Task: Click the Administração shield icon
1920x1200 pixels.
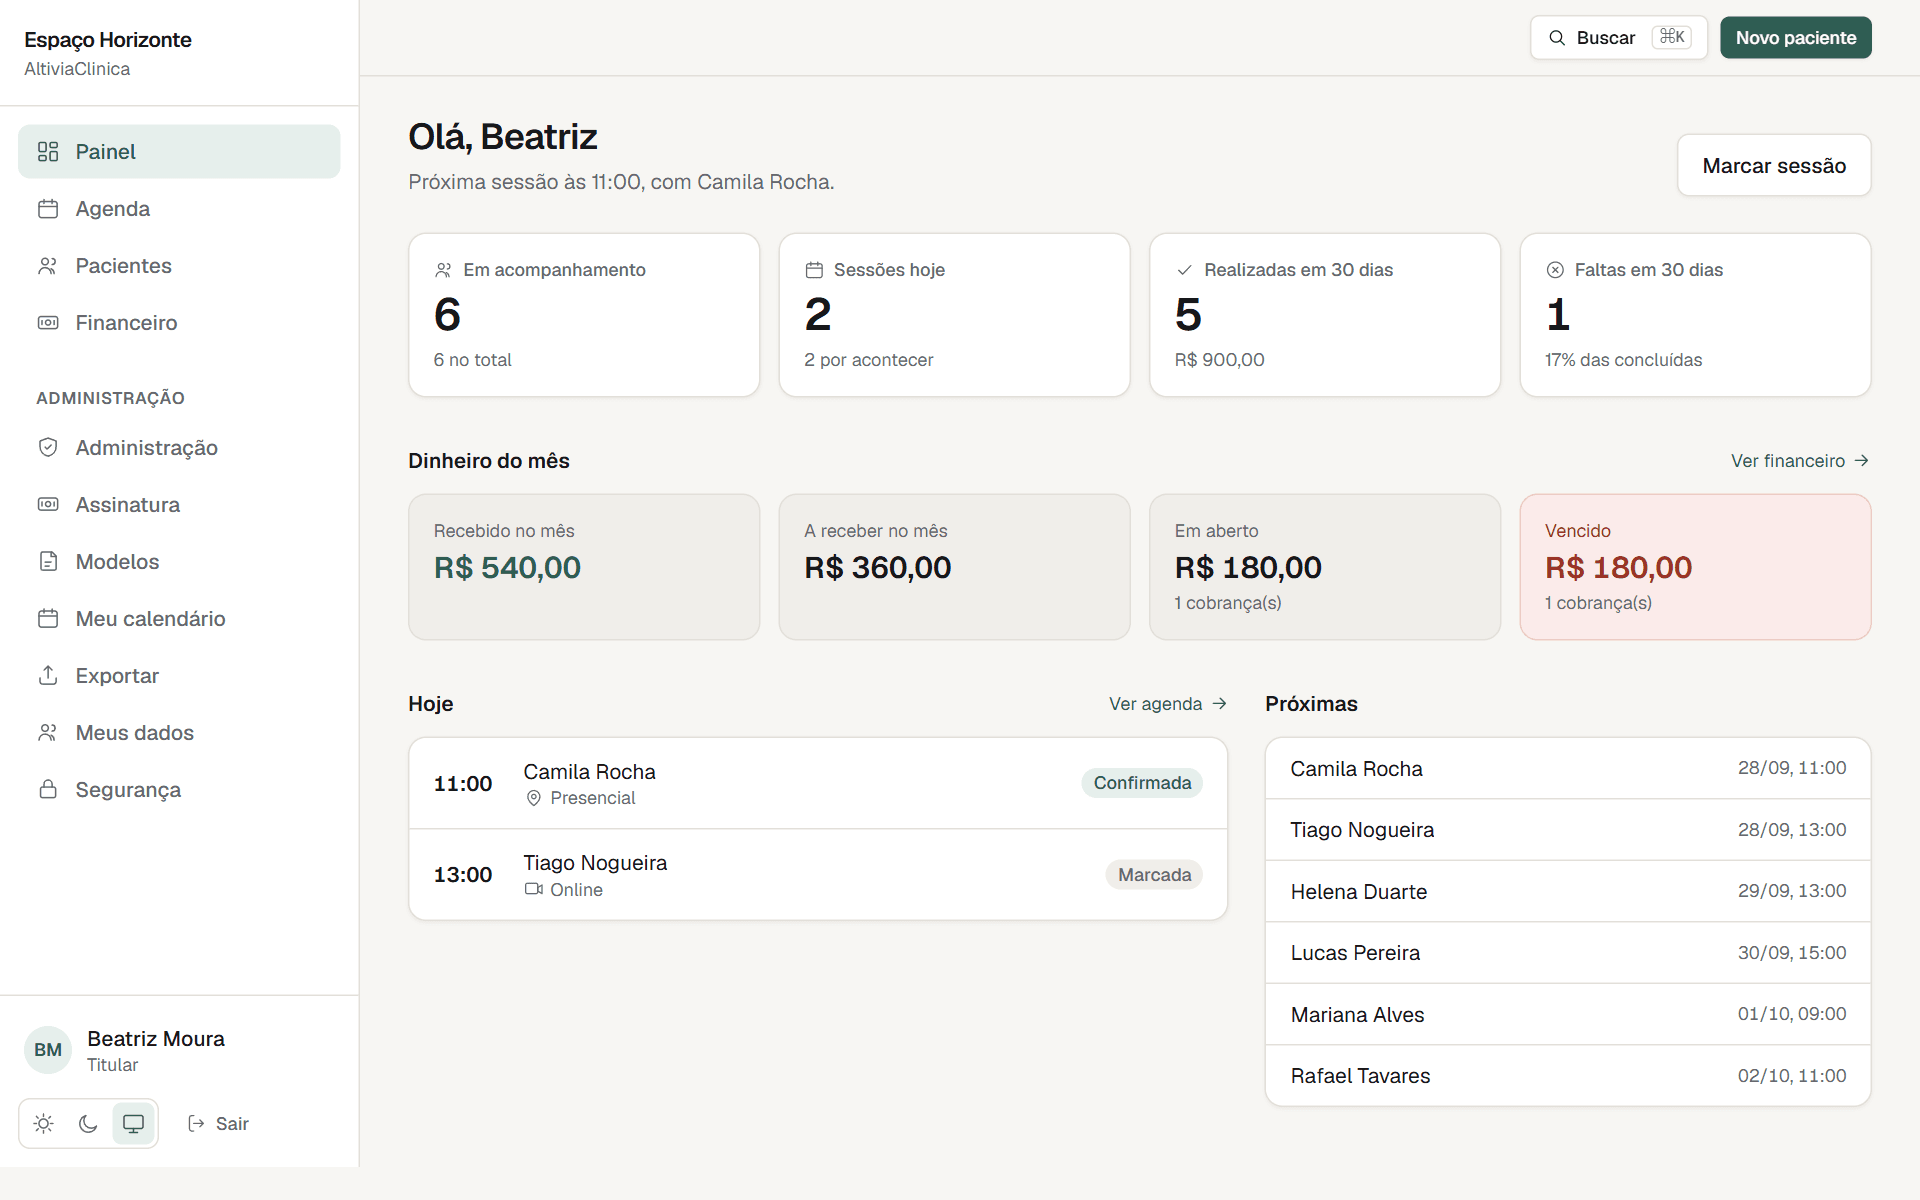Action: pyautogui.click(x=48, y=448)
